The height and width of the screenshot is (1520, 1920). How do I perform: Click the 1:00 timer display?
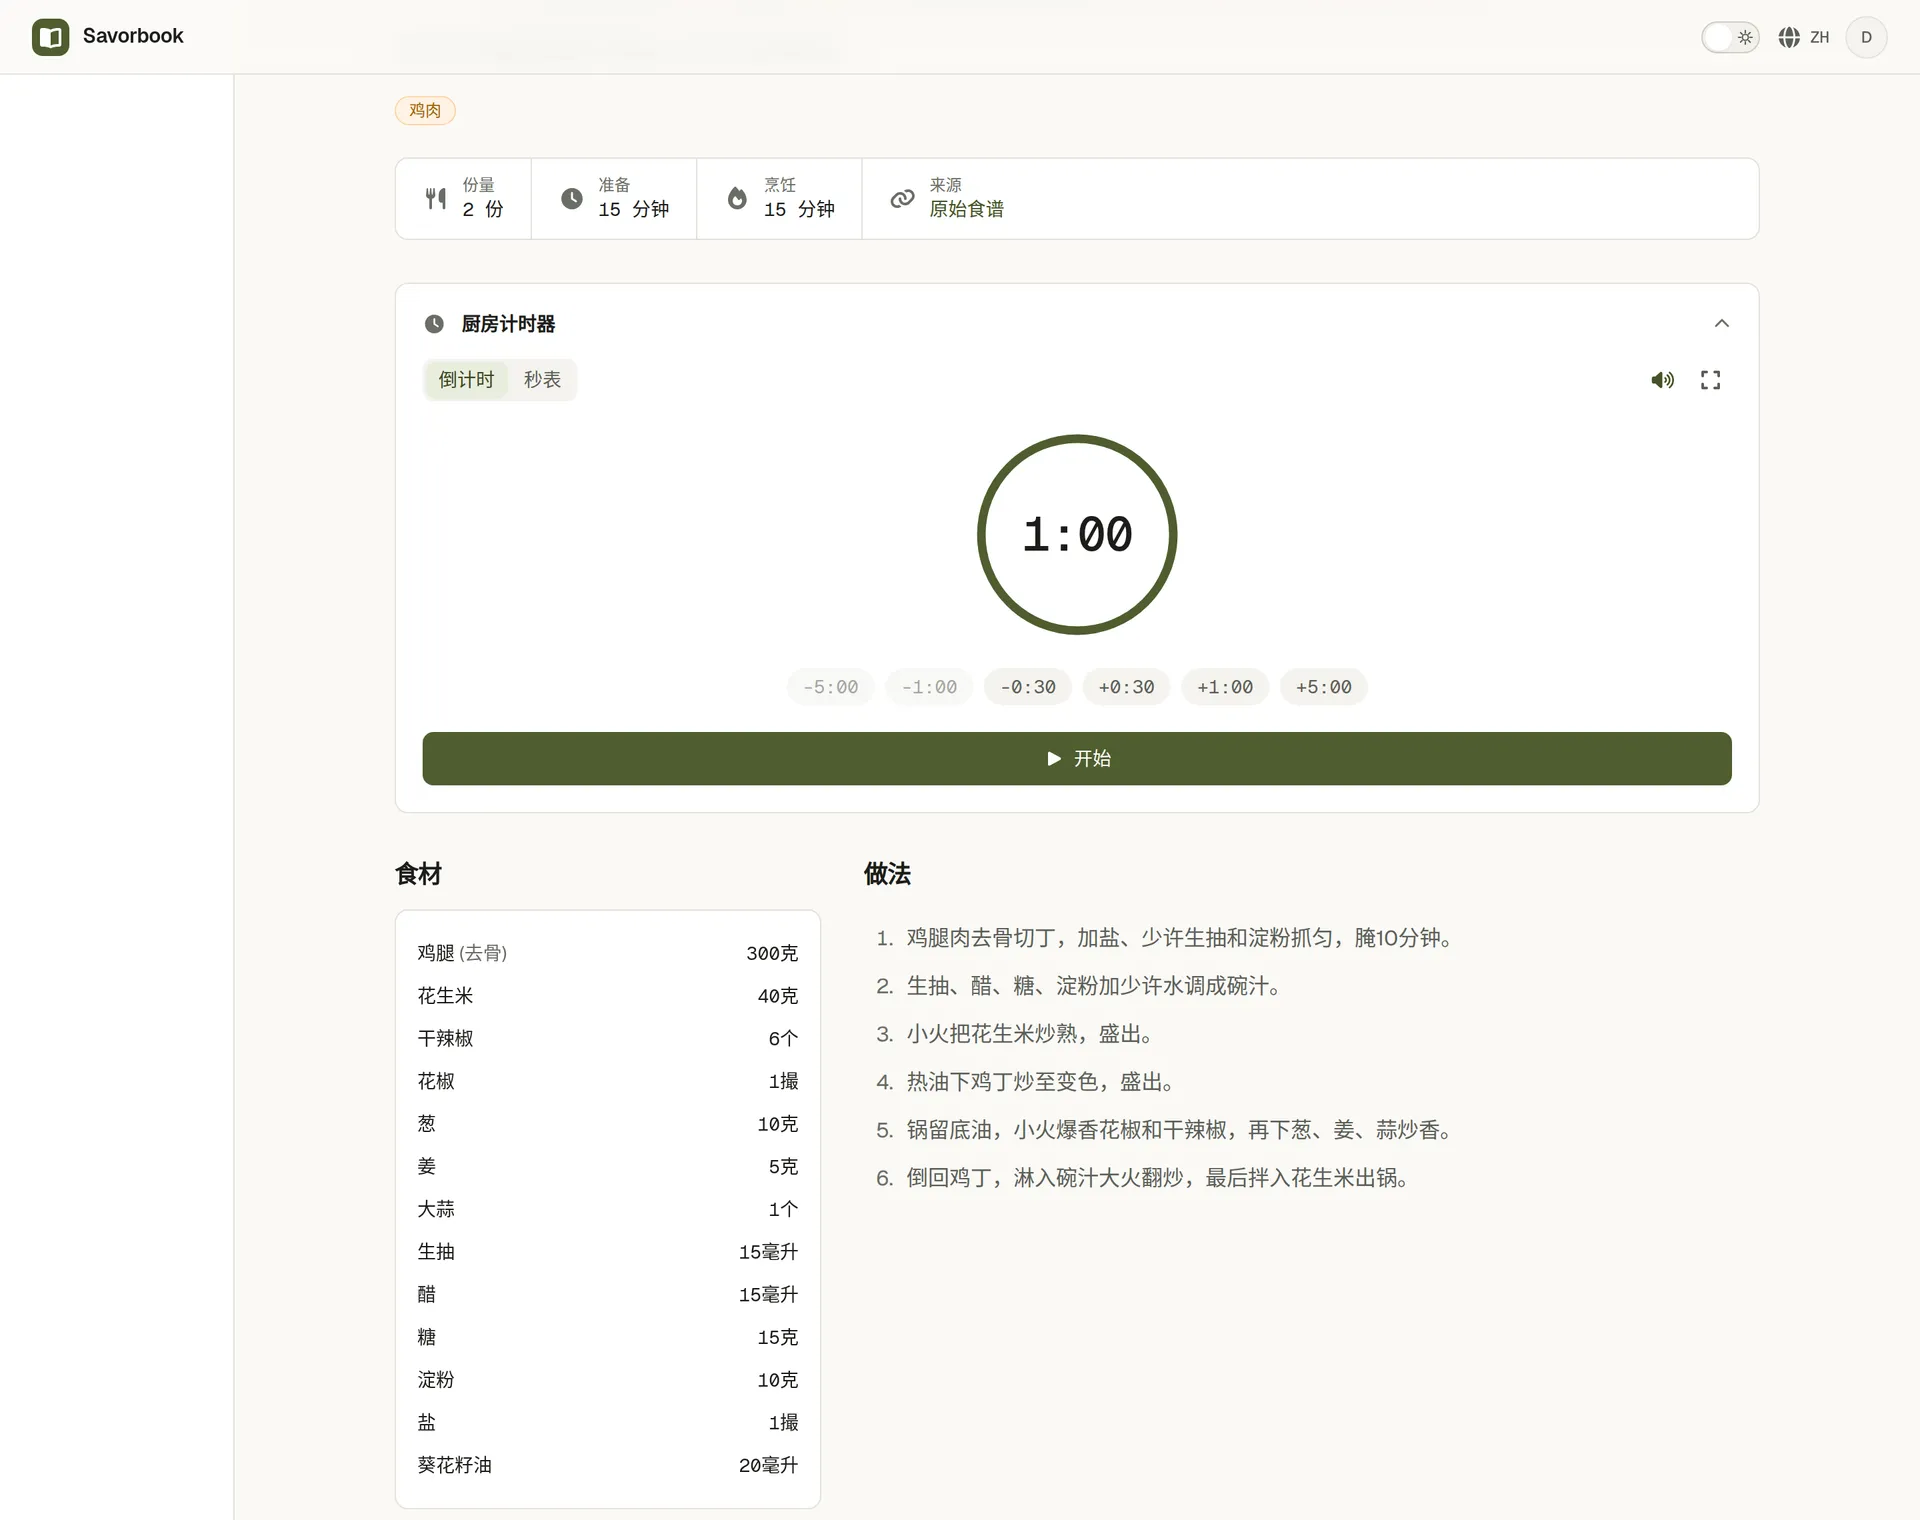tap(1077, 534)
